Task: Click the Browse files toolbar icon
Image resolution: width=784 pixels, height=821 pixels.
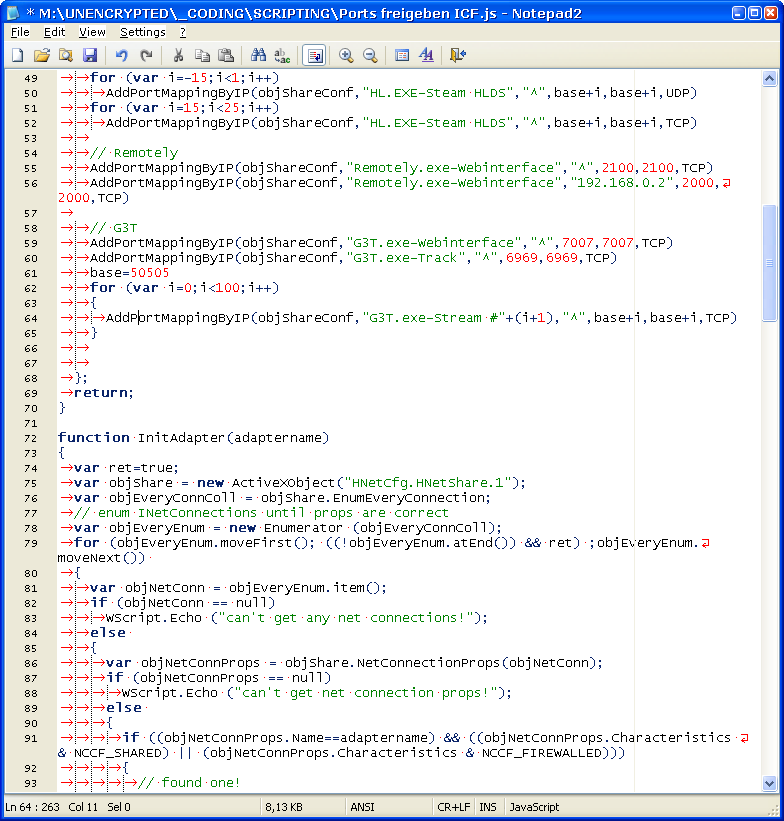Action: [x=66, y=55]
